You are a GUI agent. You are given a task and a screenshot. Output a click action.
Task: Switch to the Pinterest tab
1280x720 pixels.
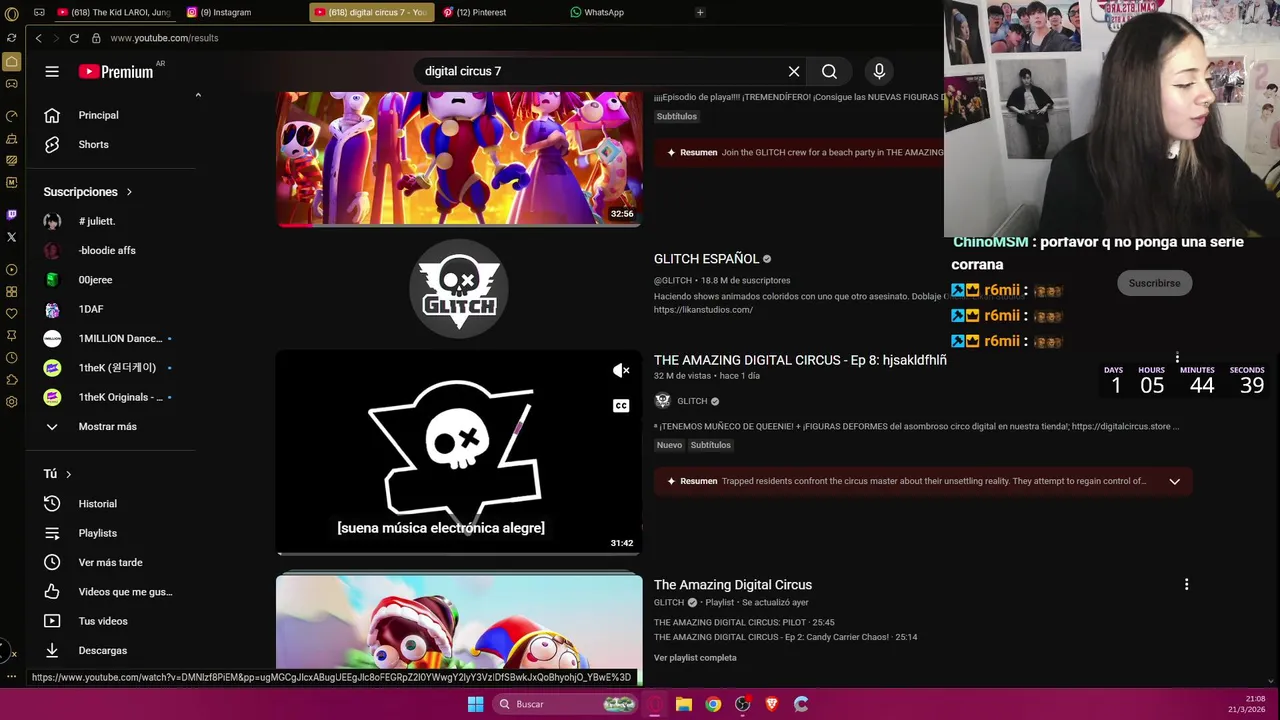click(481, 12)
